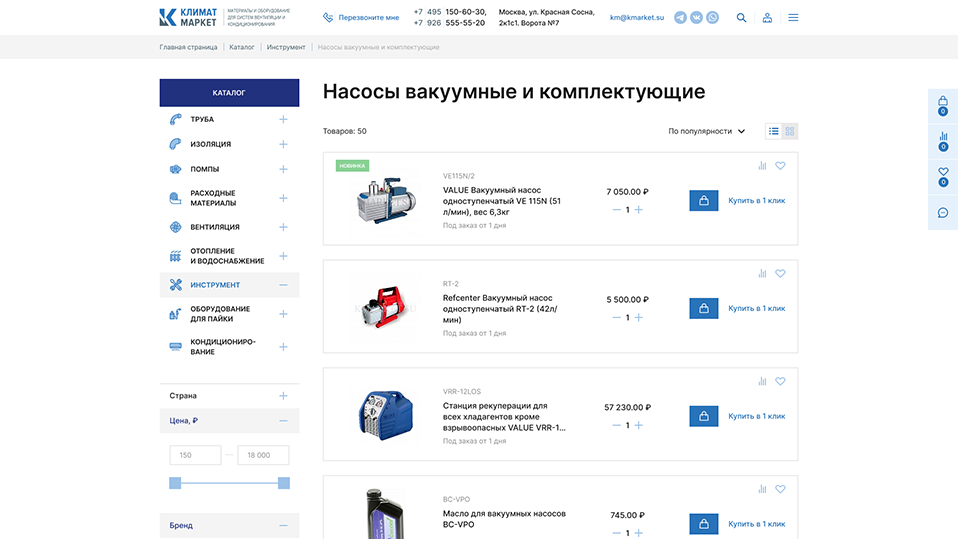The height and width of the screenshot is (539, 958).
Task: Open the user account icon
Action: pyautogui.click(x=767, y=17)
